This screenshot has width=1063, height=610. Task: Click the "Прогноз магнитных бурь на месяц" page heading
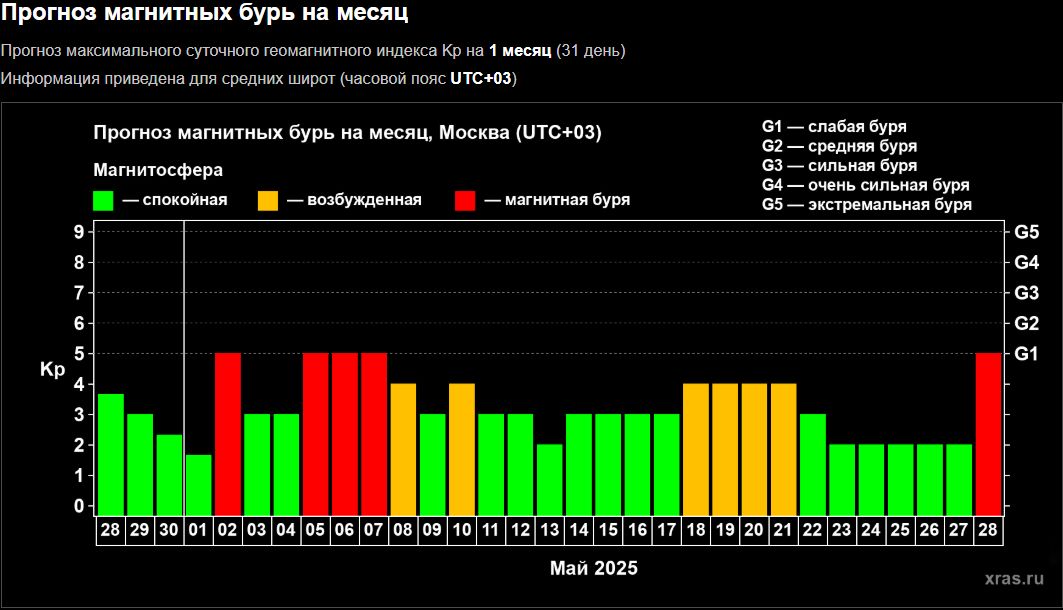coord(204,14)
